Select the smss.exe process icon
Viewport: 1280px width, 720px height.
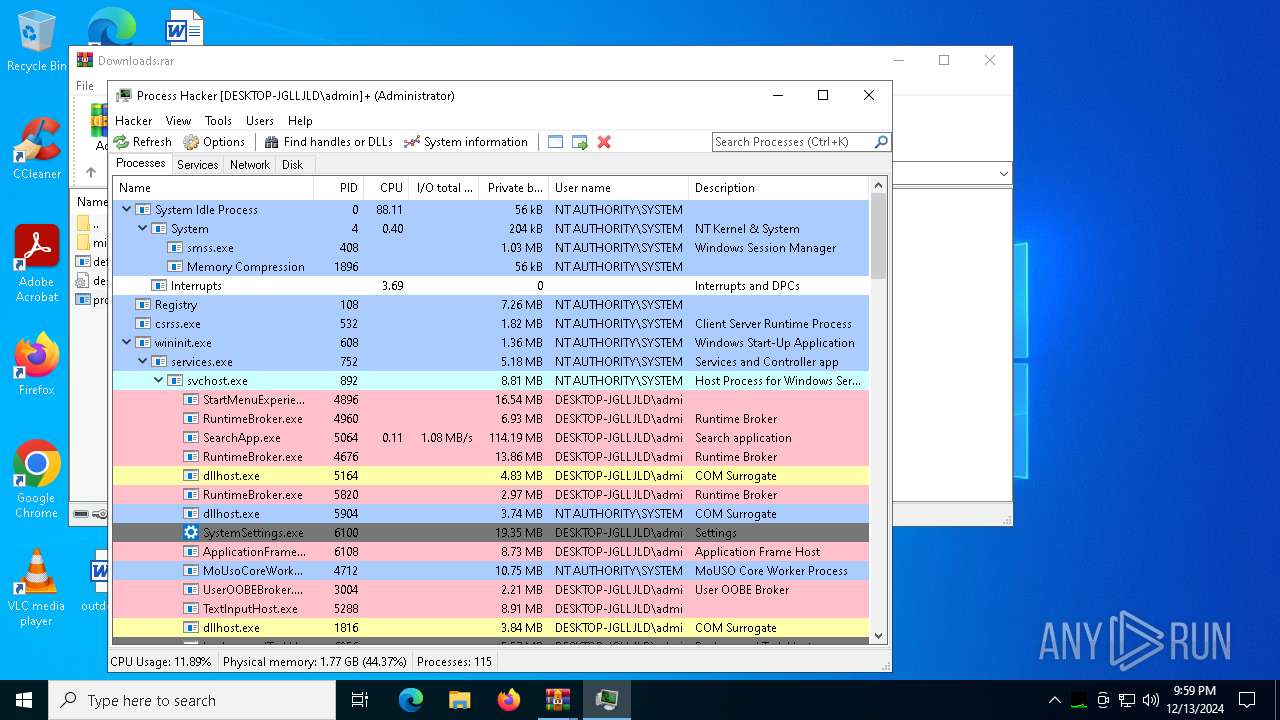pyautogui.click(x=175, y=247)
